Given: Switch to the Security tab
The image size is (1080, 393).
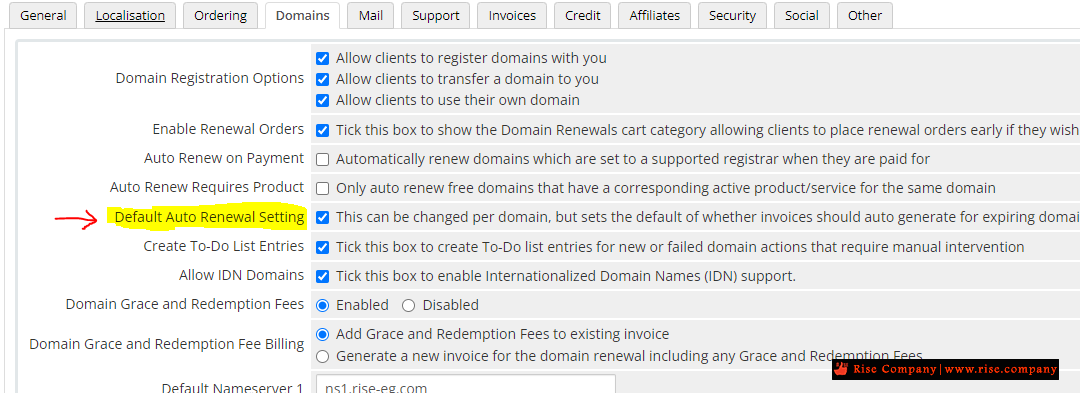Looking at the screenshot, I should pyautogui.click(x=732, y=15).
